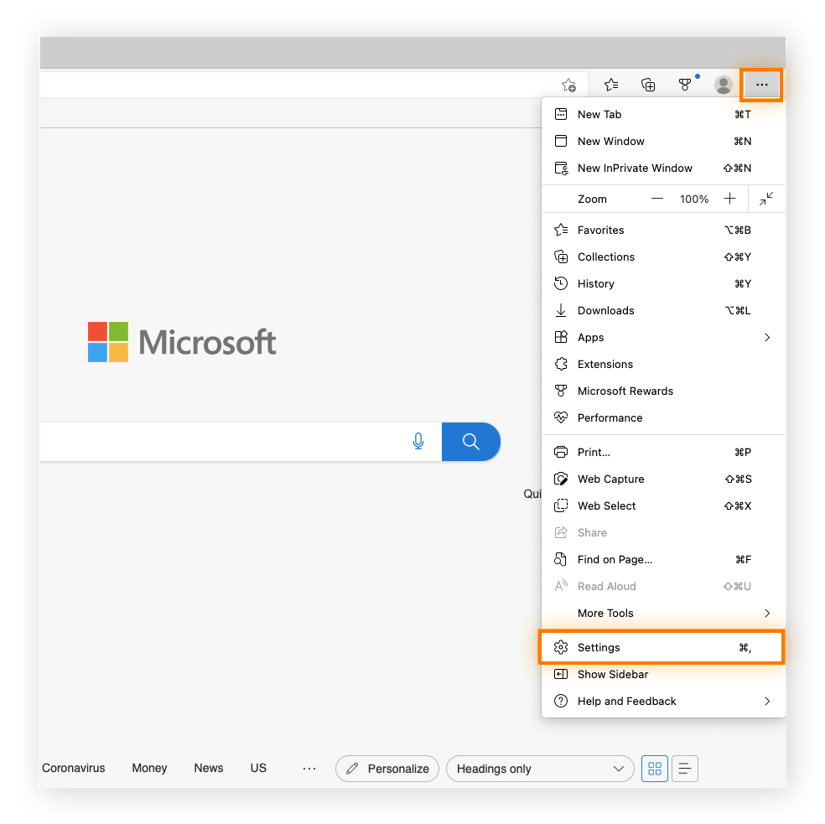Viewport: 825px width, 824px height.
Task: Open the Money news section
Action: pyautogui.click(x=149, y=768)
